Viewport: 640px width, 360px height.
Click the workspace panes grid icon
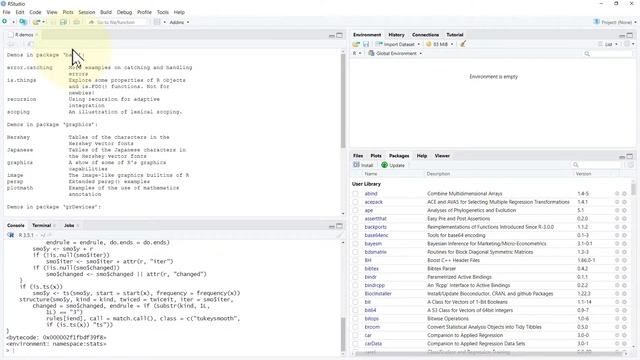point(157,22)
